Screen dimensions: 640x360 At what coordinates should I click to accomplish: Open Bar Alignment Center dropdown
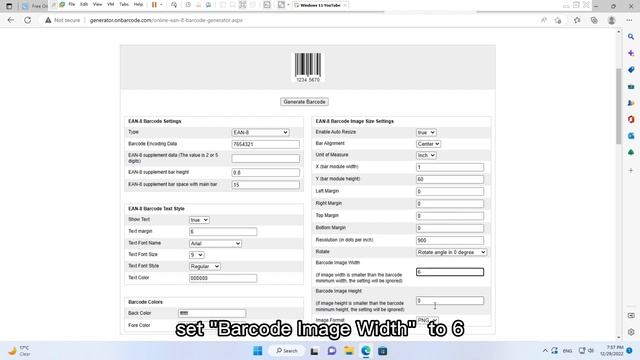[428, 144]
